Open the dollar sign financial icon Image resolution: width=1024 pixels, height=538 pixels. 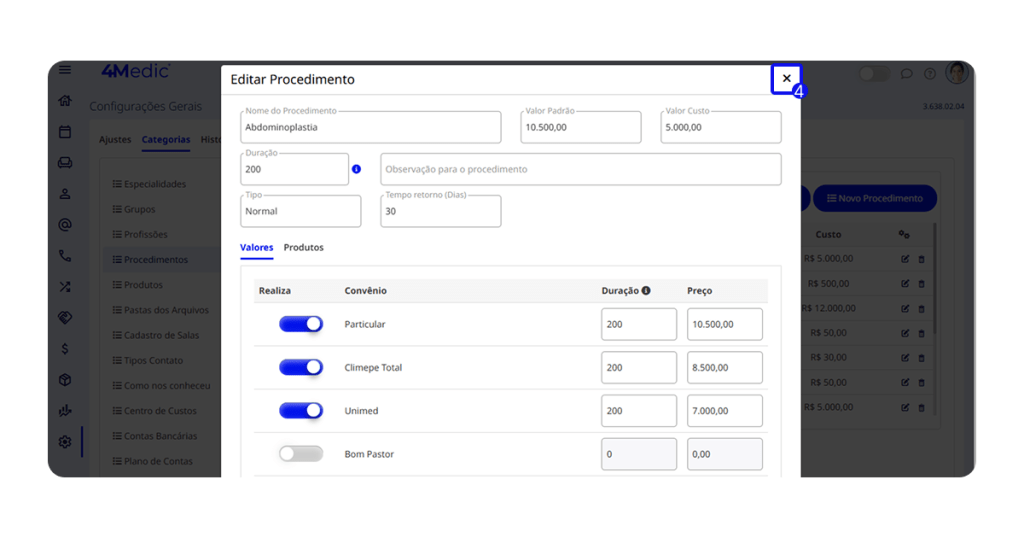65,349
